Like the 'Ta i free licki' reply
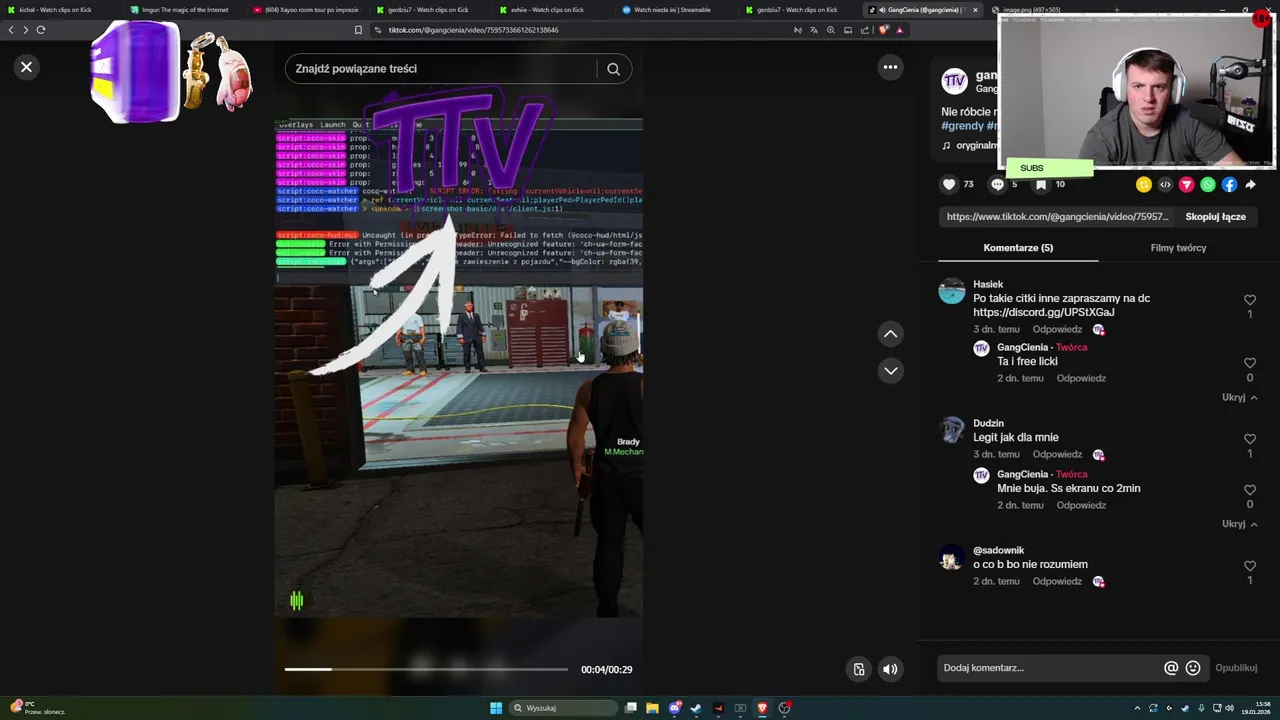The width and height of the screenshot is (1280, 720). point(1249,363)
